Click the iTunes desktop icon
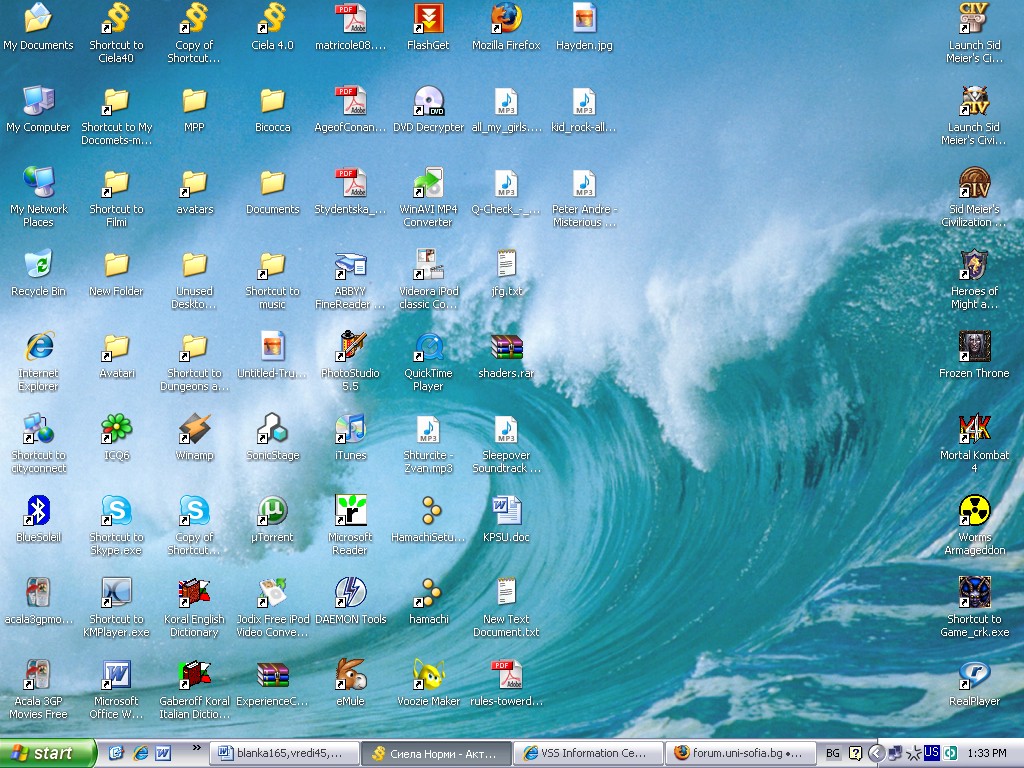This screenshot has width=1024, height=768. click(x=350, y=429)
